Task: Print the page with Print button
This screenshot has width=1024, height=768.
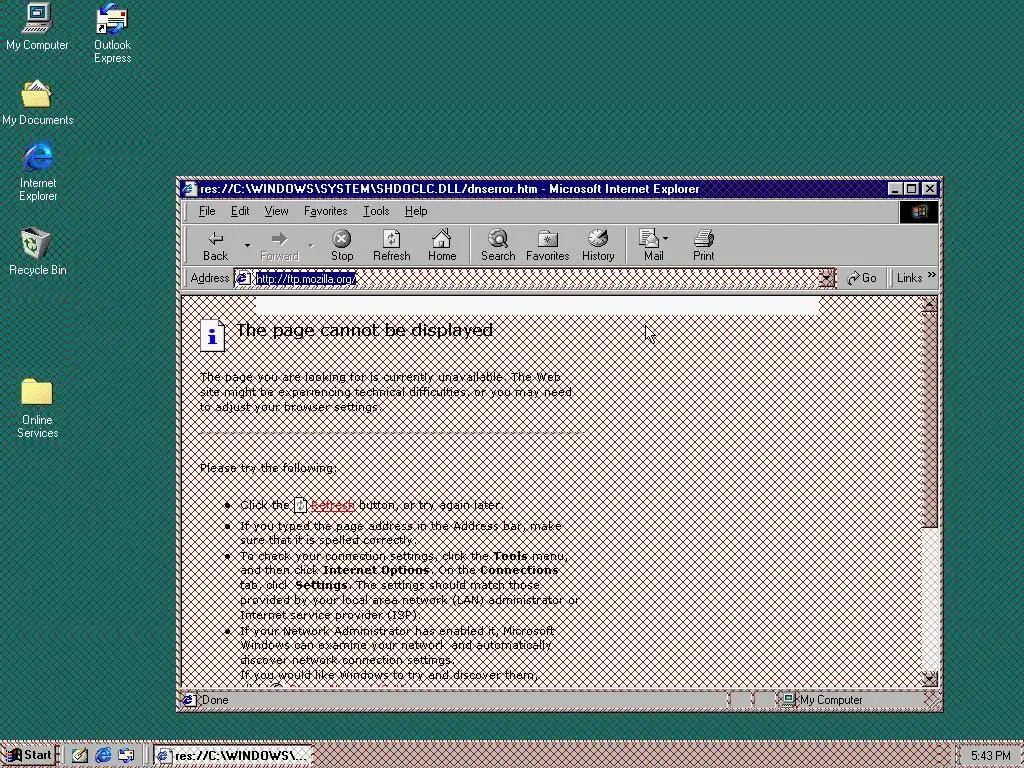Action: 703,246
